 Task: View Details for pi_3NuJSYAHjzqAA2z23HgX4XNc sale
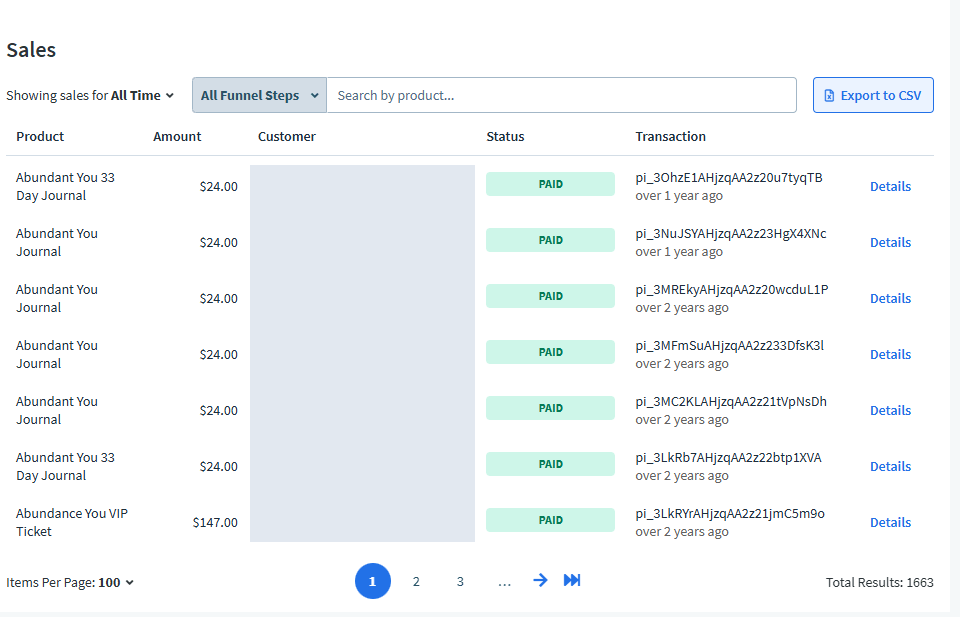coord(890,242)
